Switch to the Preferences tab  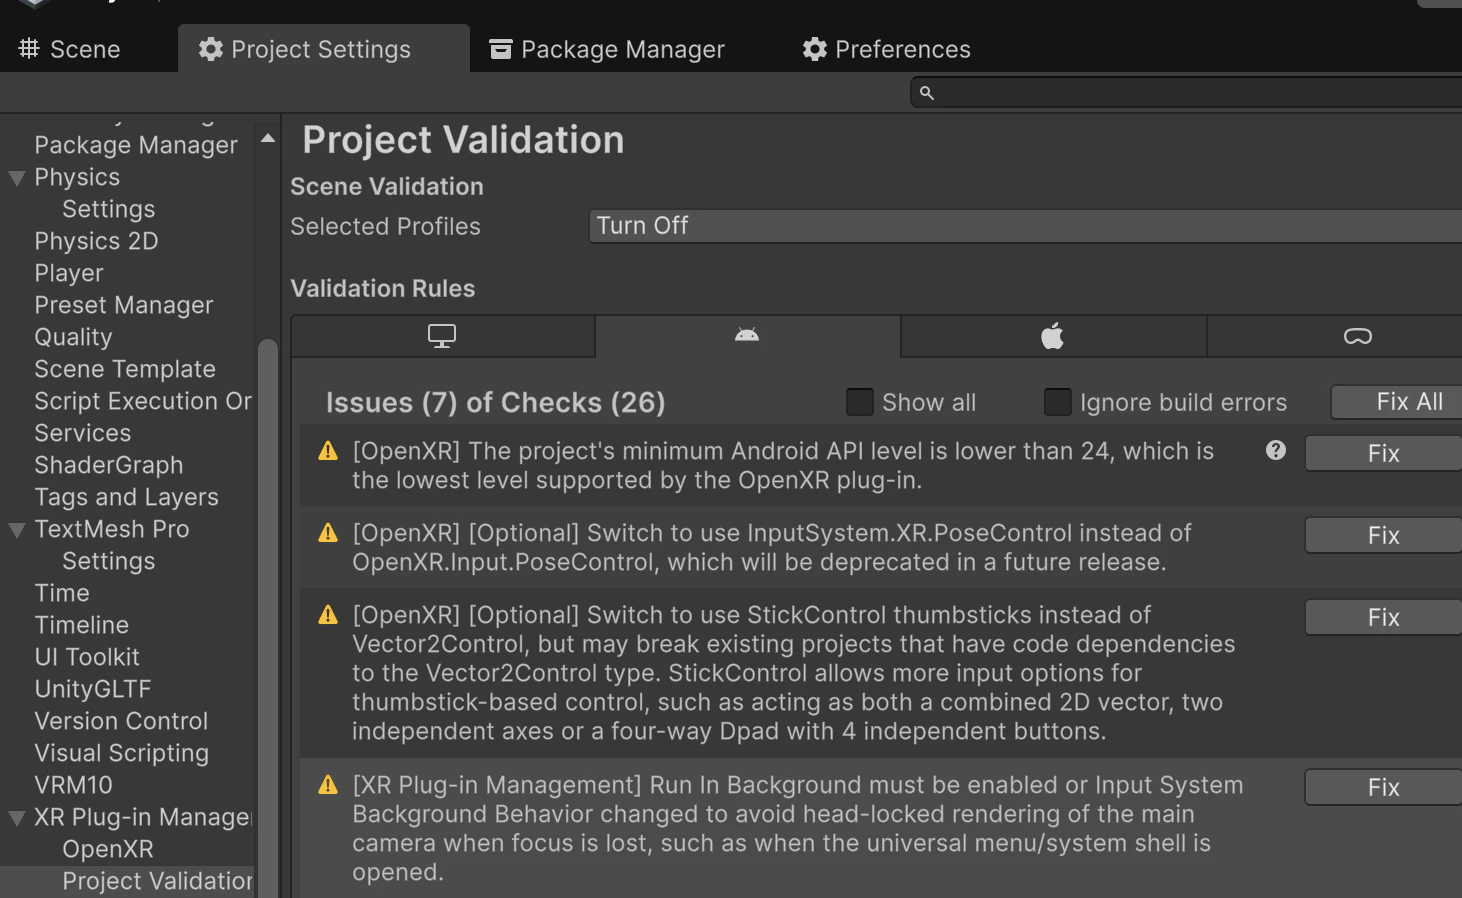(x=887, y=49)
